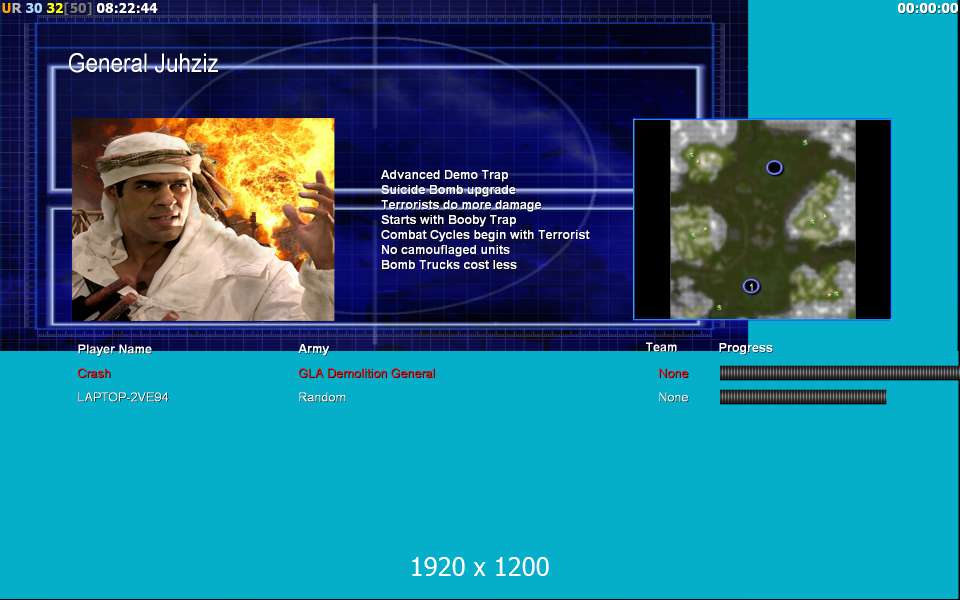The width and height of the screenshot is (960, 600).
Task: Click 'Suicide Bomb upgrade' line
Action: (x=448, y=190)
